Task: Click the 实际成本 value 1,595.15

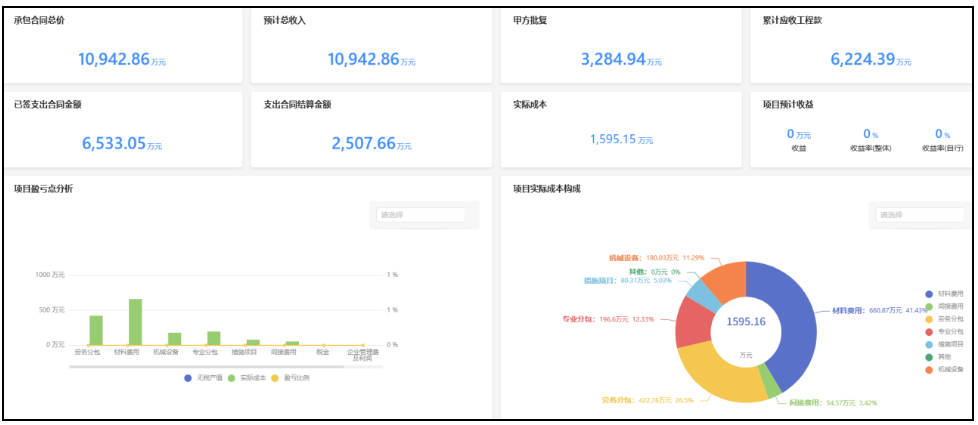Action: [612, 139]
